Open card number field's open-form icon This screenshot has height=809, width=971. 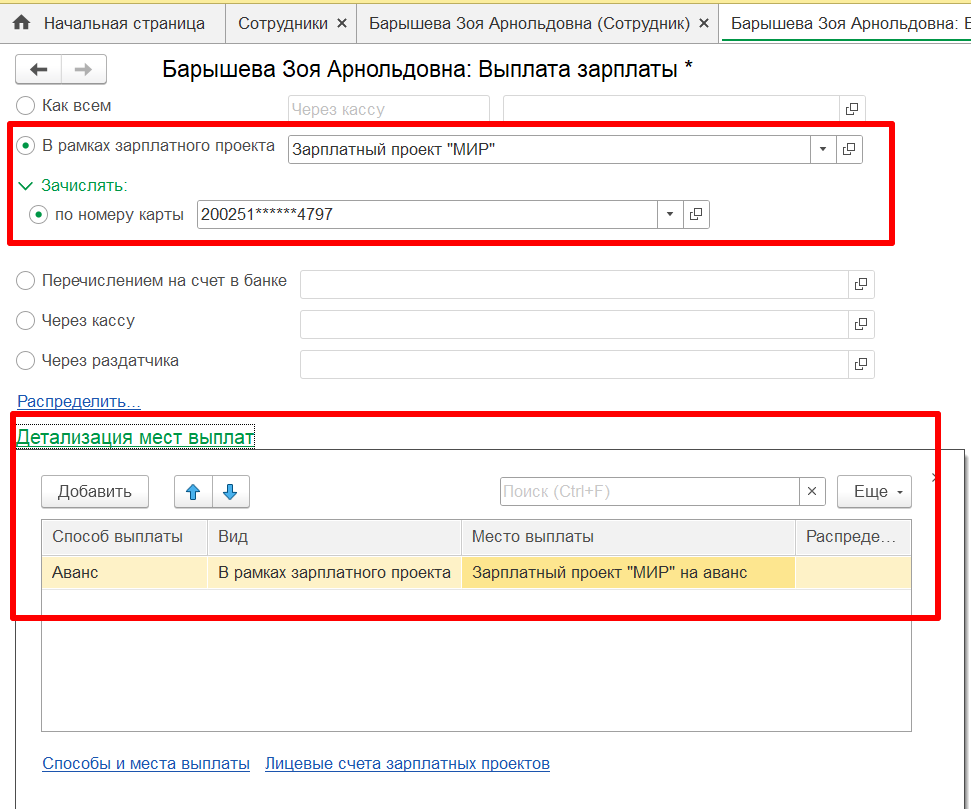tap(696, 214)
